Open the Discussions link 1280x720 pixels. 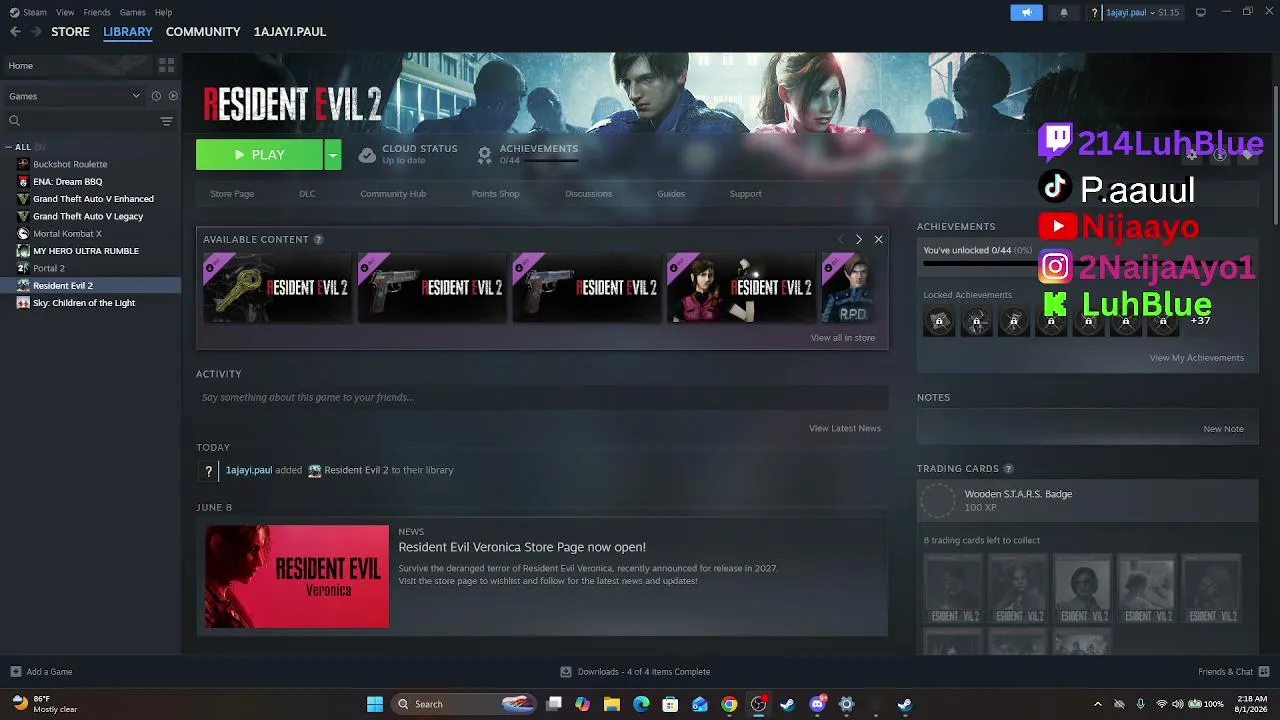[588, 194]
